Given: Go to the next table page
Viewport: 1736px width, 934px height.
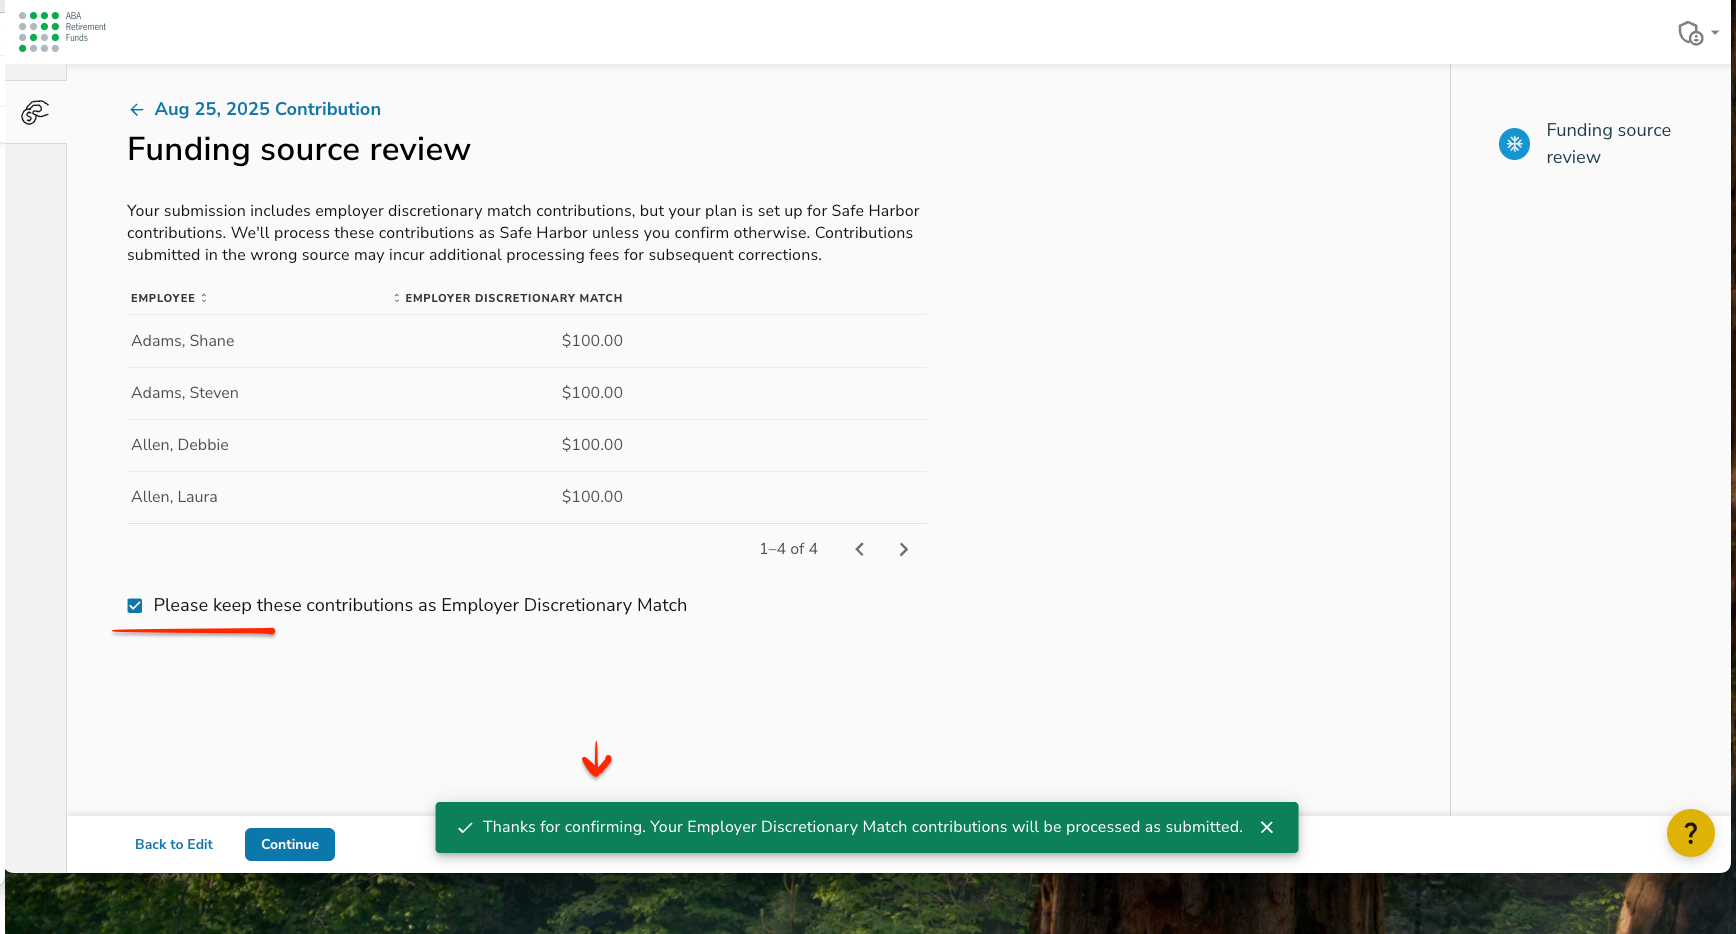Looking at the screenshot, I should click(x=904, y=549).
